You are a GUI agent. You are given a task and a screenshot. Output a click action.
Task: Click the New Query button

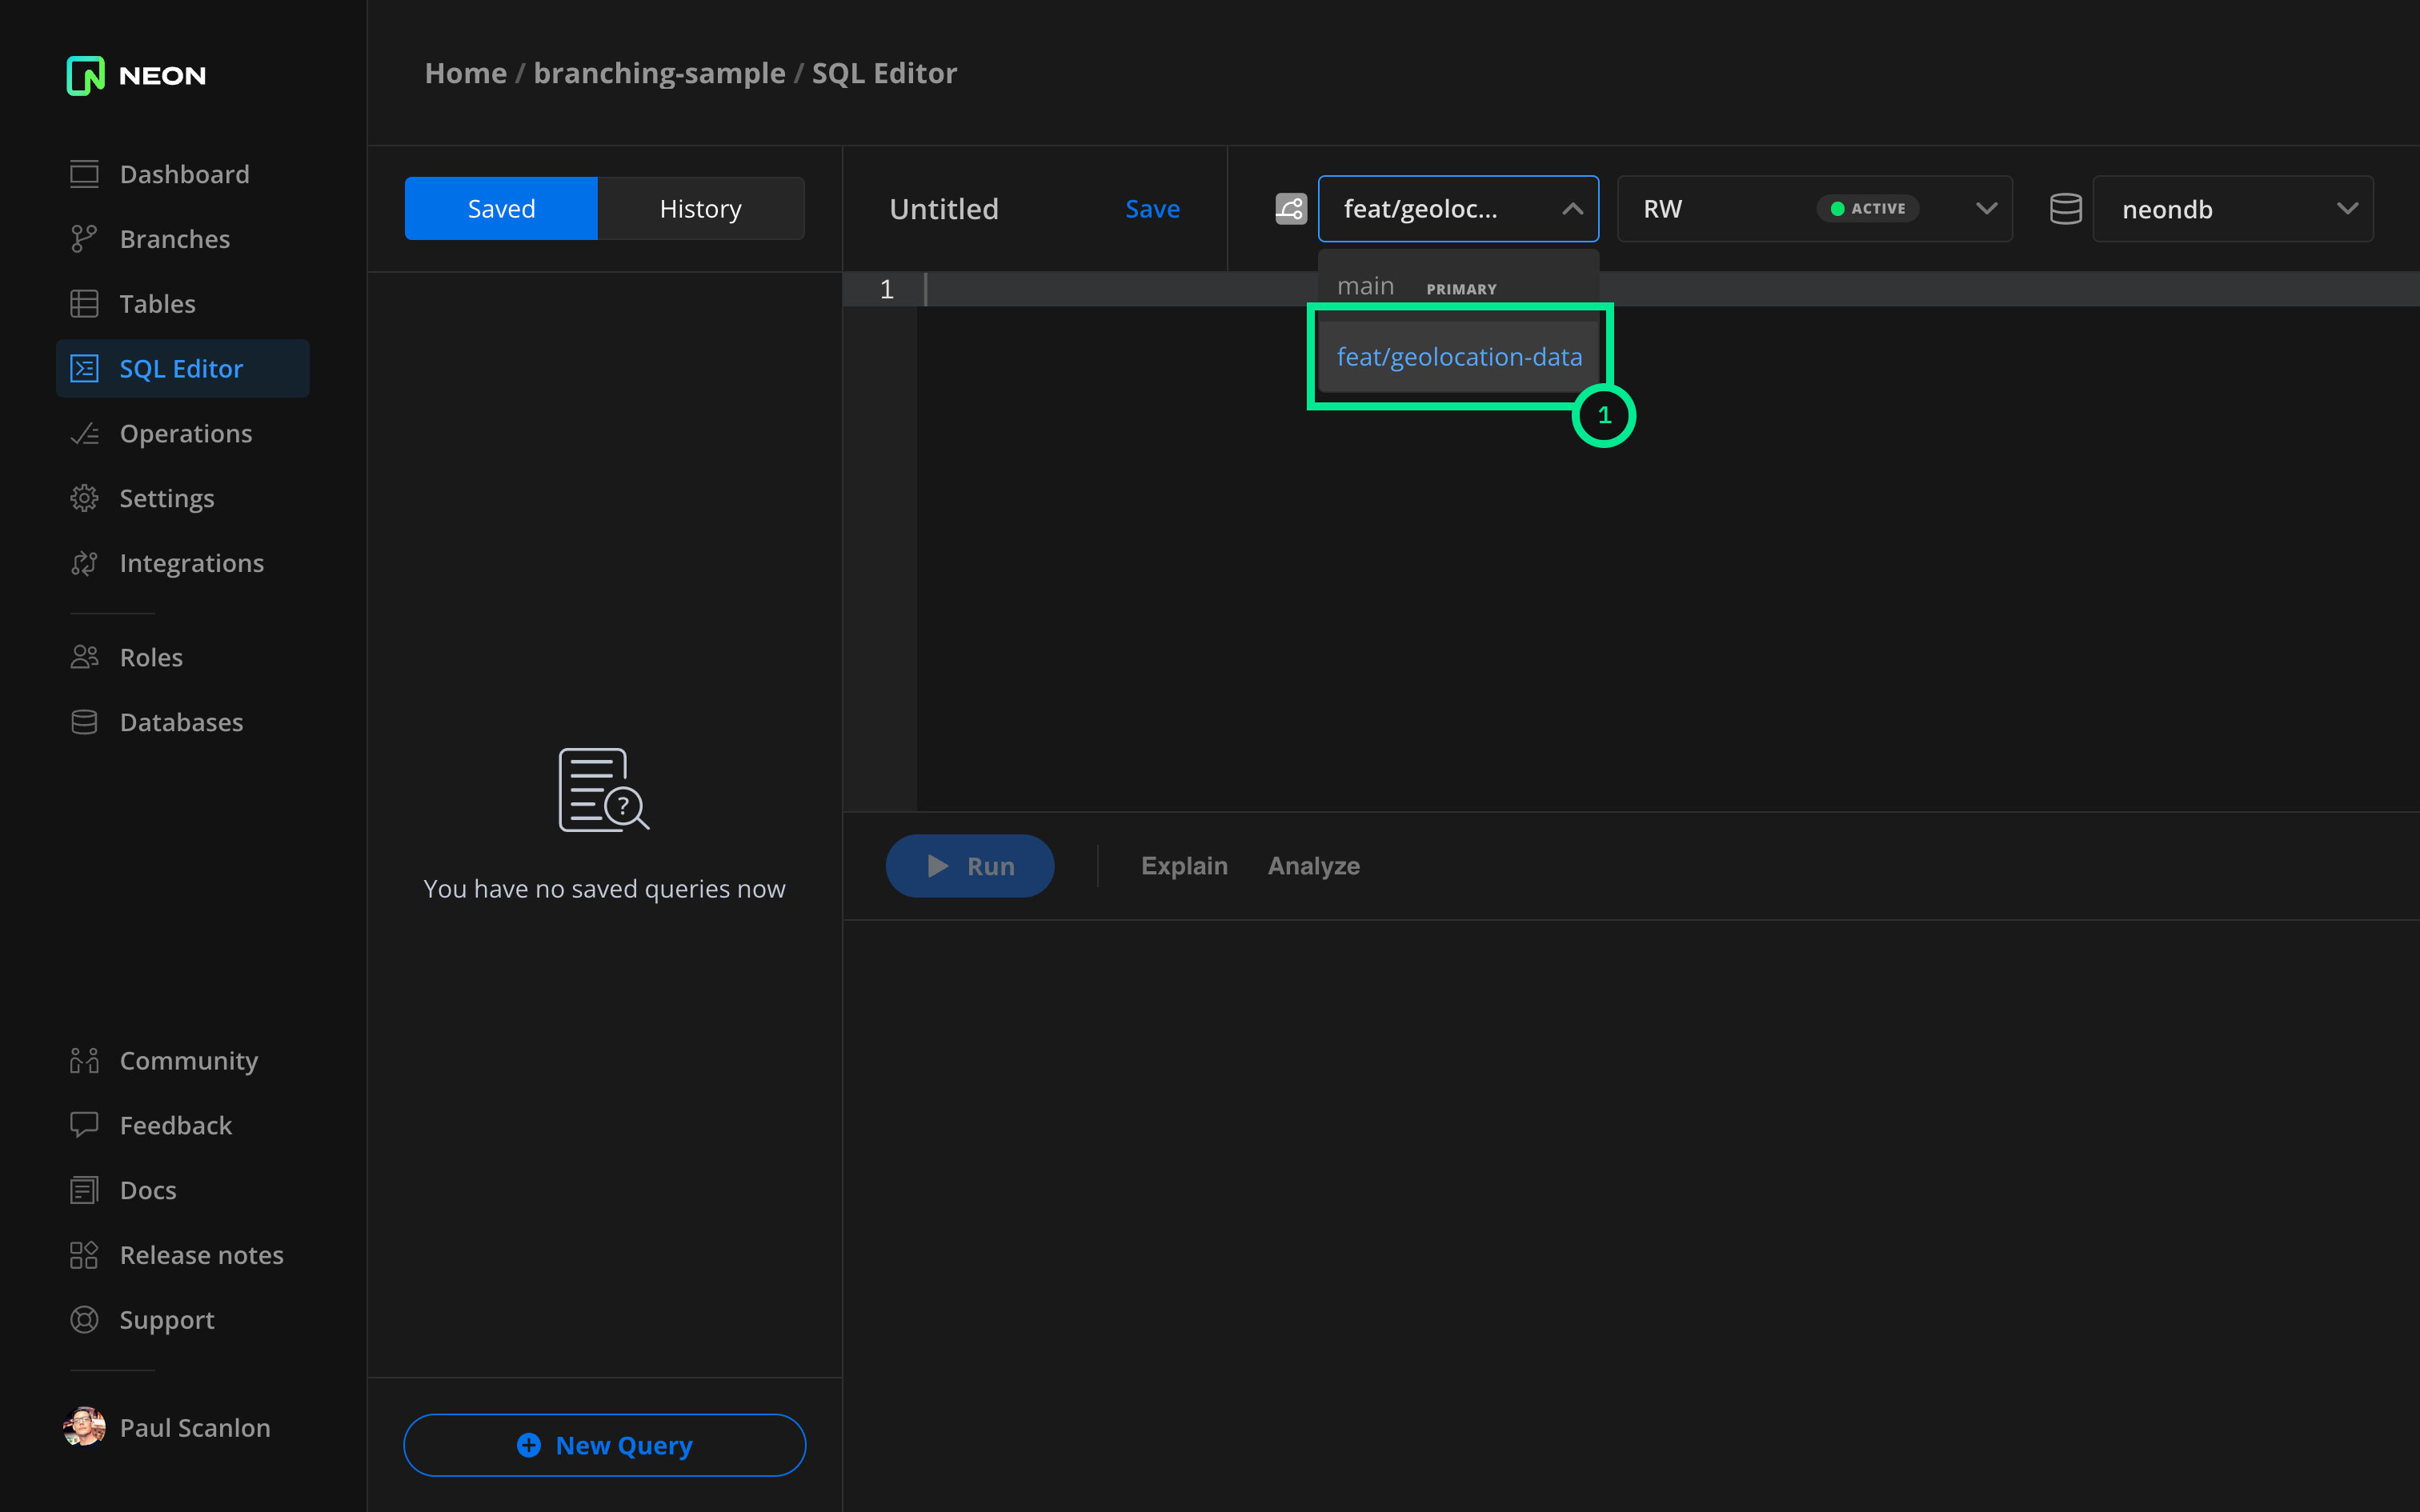(604, 1444)
